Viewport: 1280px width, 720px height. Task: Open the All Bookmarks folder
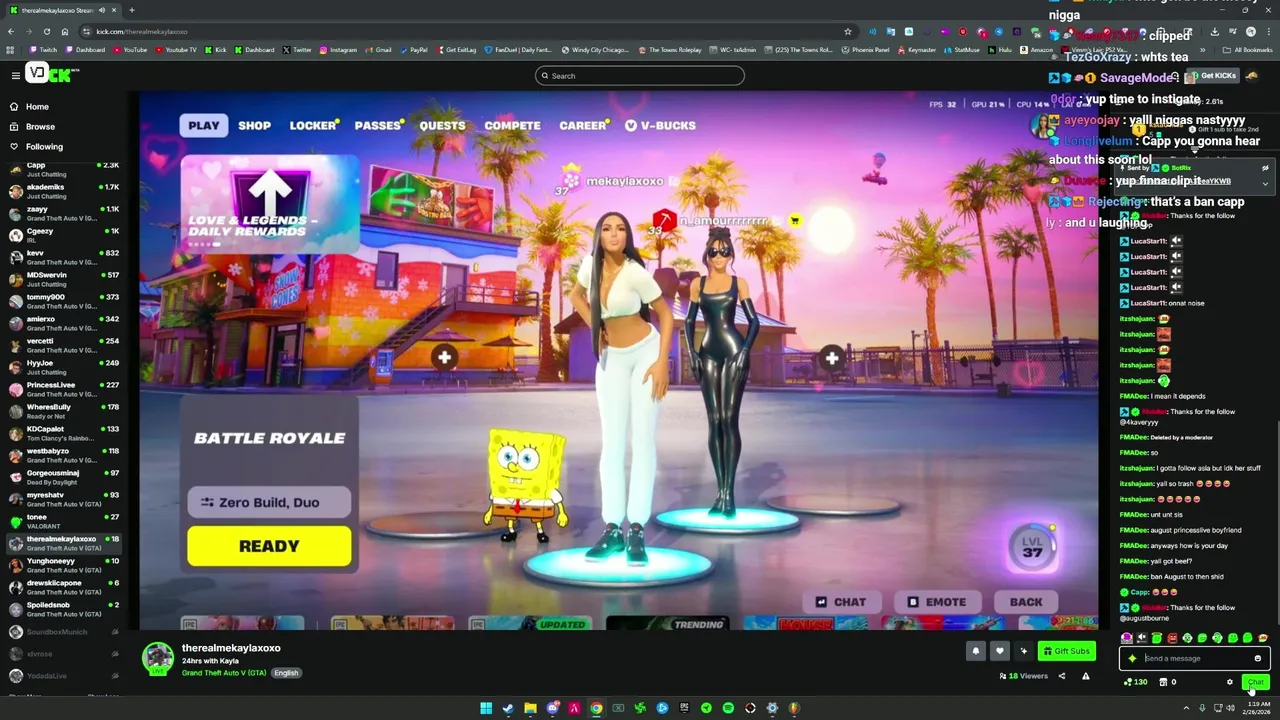click(1248, 49)
